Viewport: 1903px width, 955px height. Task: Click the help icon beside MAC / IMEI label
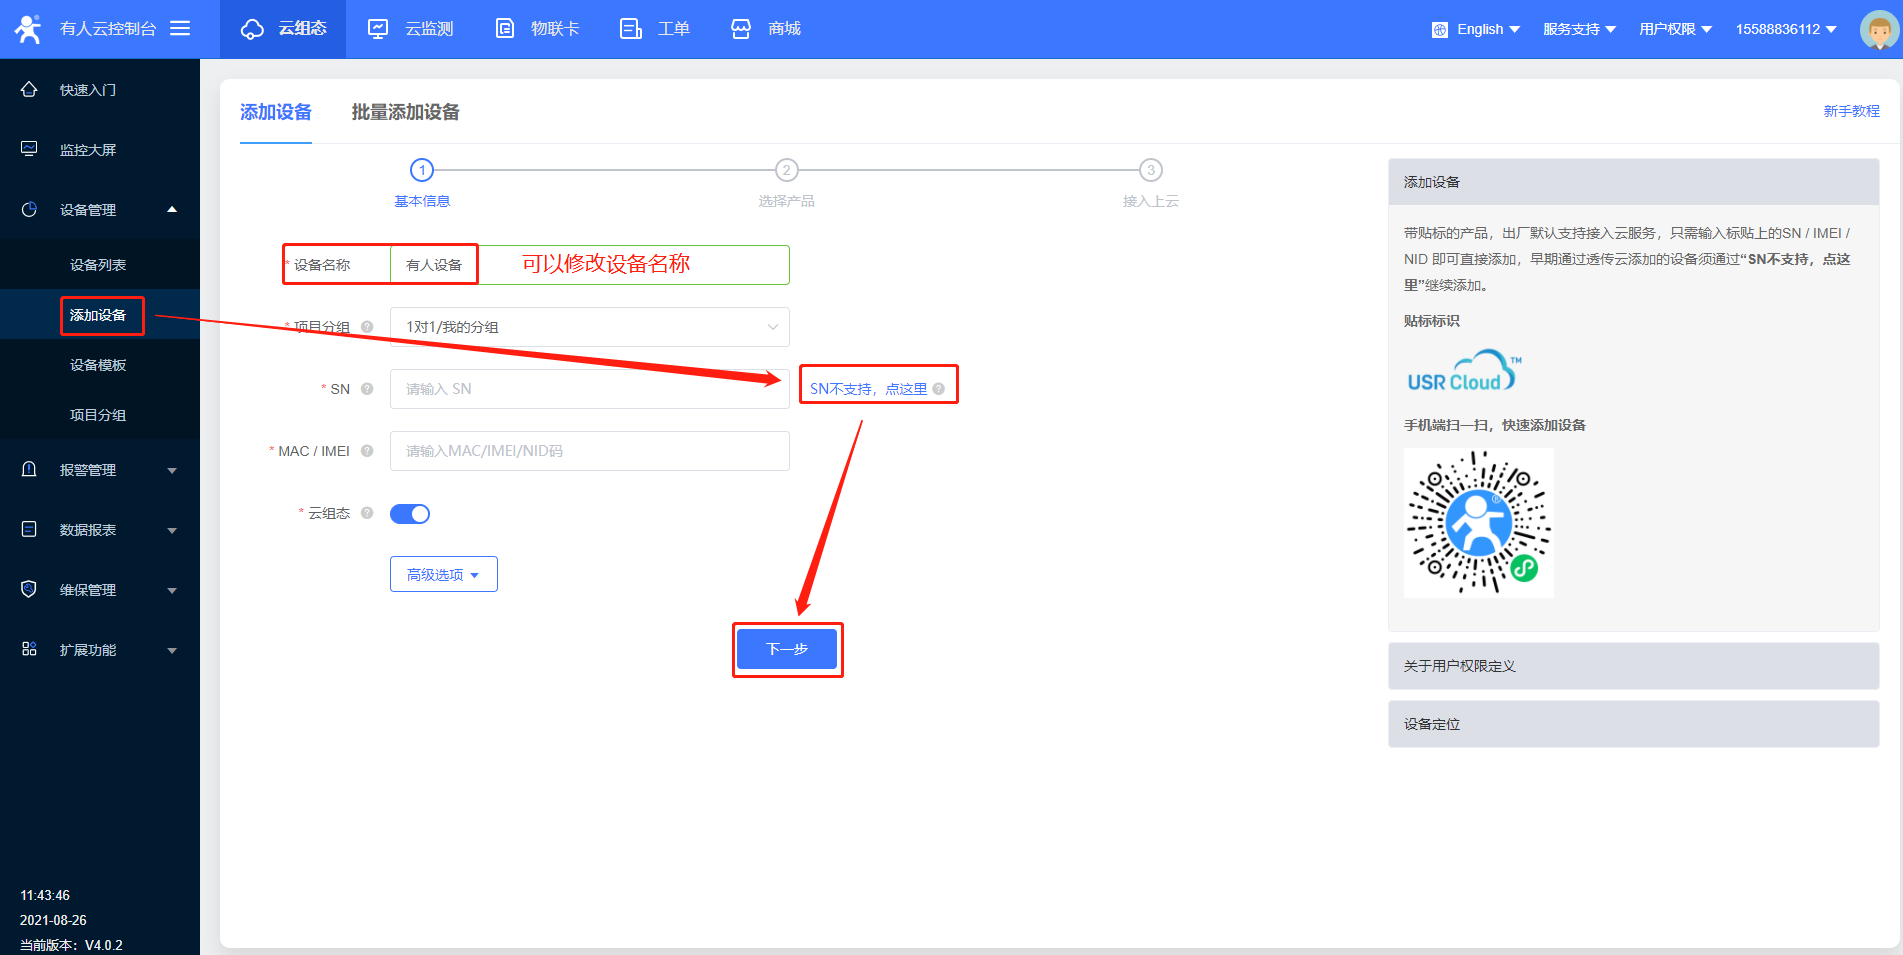[x=367, y=451]
